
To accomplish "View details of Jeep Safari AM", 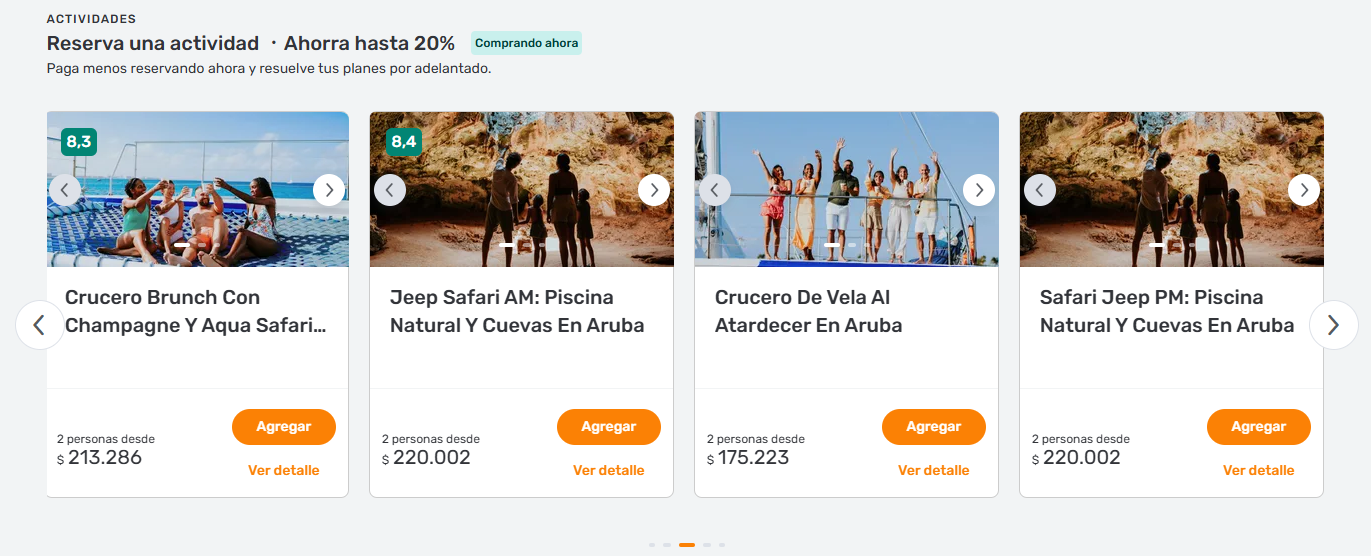I will point(609,470).
